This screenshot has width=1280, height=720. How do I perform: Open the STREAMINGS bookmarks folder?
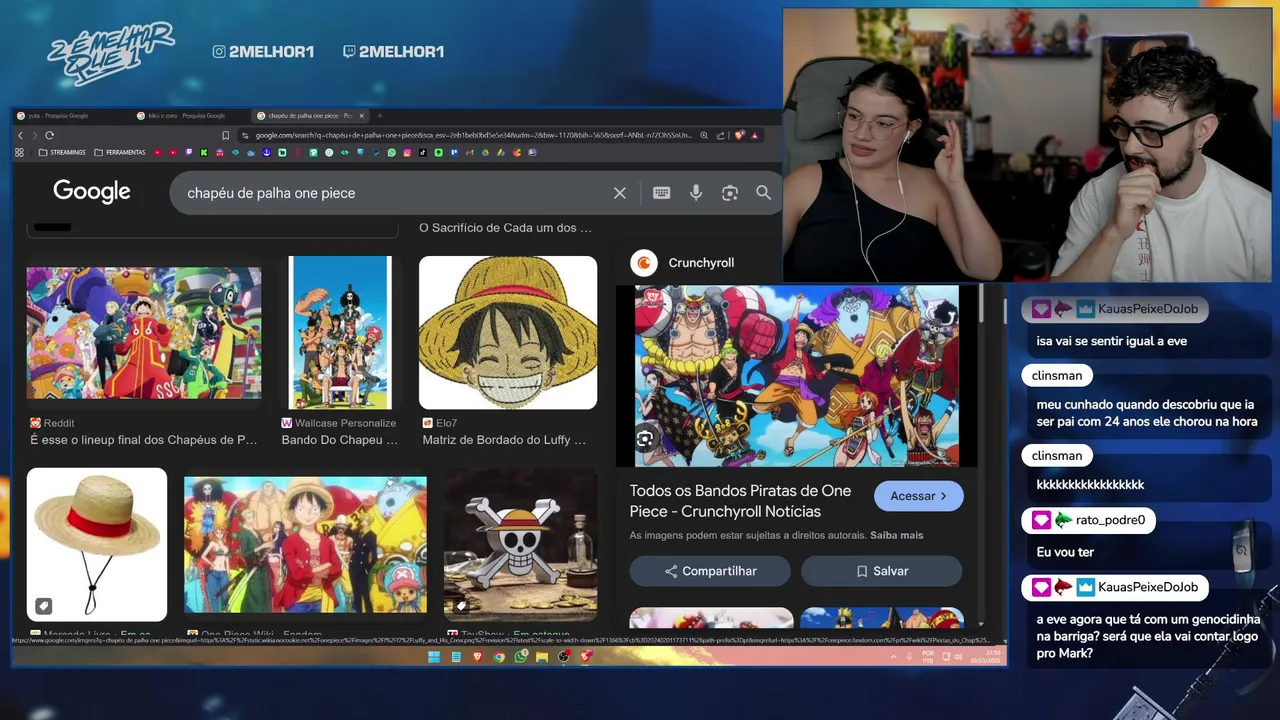pos(62,152)
